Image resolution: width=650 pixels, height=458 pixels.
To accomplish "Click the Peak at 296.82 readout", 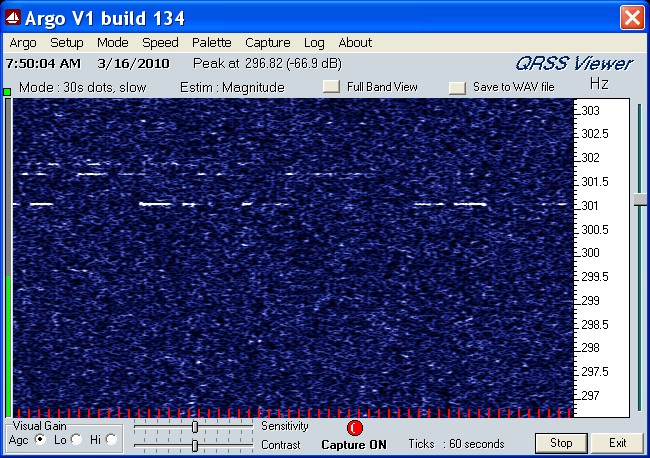I will [267, 63].
